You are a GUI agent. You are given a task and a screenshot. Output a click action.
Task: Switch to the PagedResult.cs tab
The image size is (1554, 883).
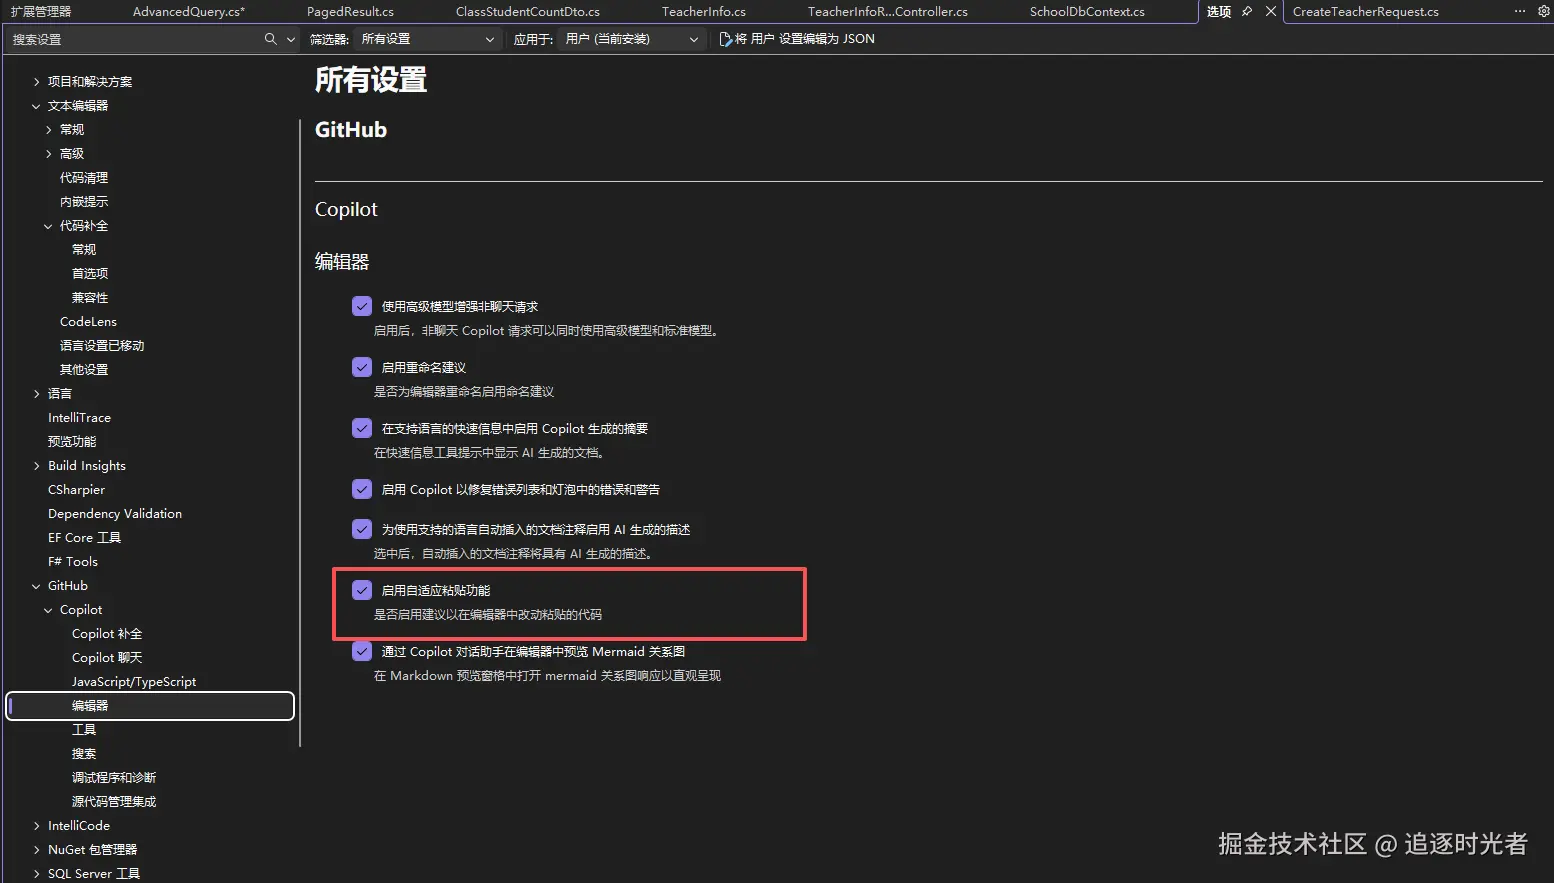(350, 12)
